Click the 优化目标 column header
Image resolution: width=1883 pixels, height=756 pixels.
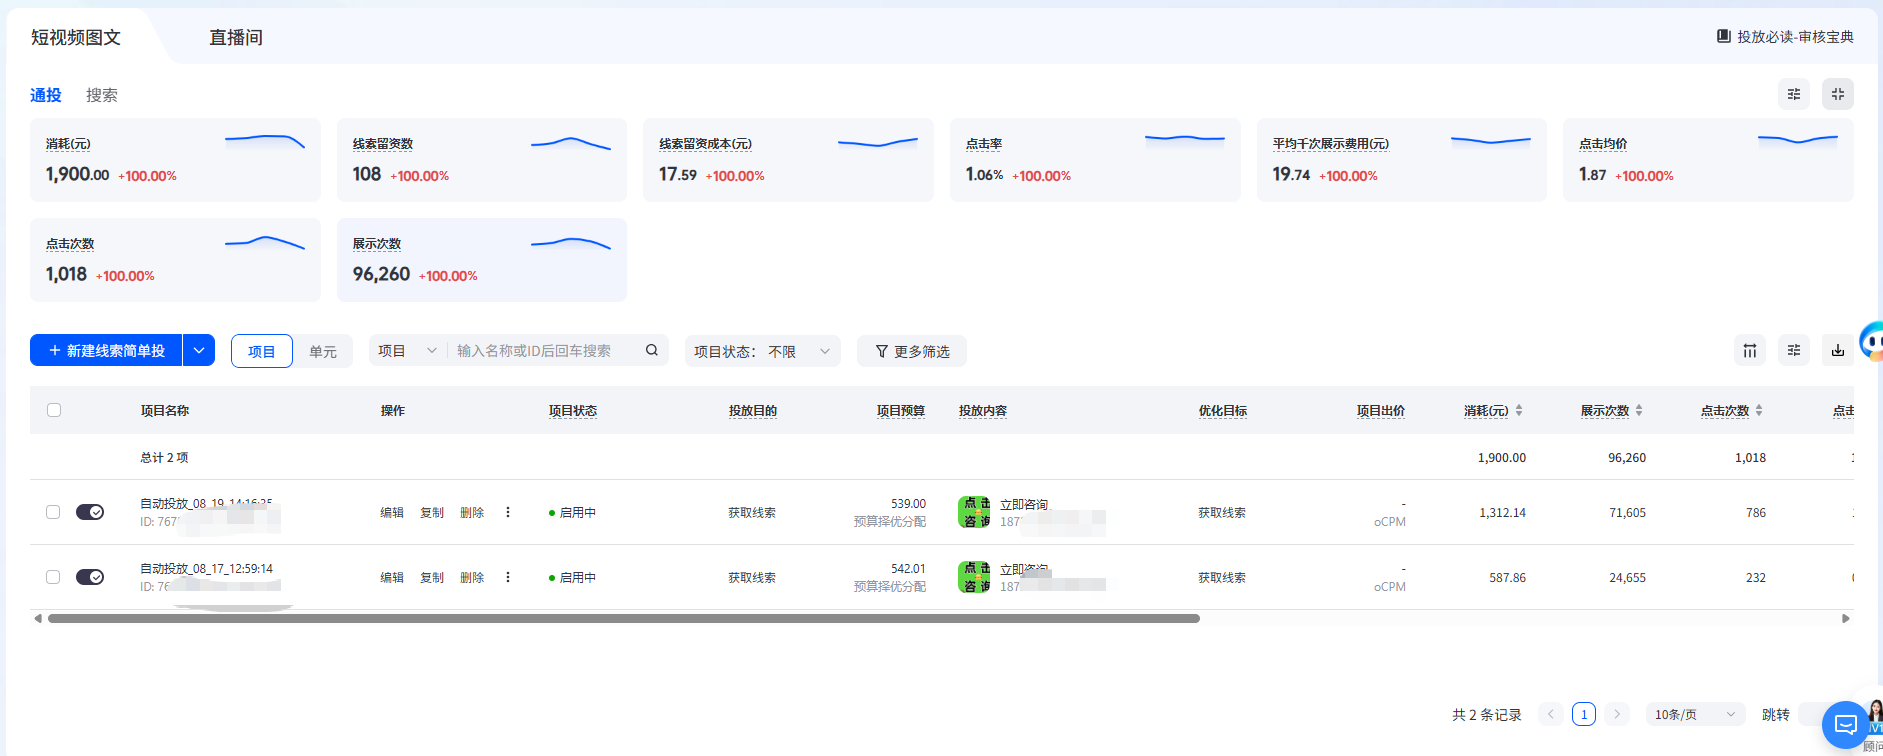coord(1223,411)
